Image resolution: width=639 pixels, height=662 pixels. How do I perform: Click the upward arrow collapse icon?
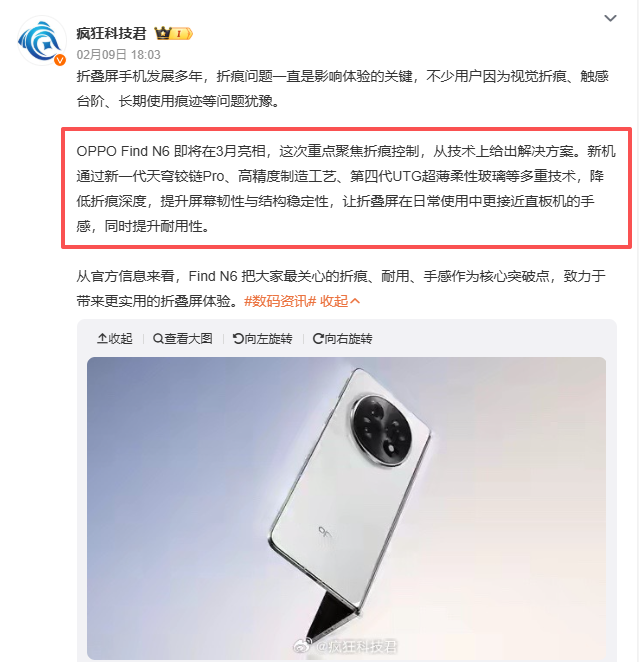[102, 339]
